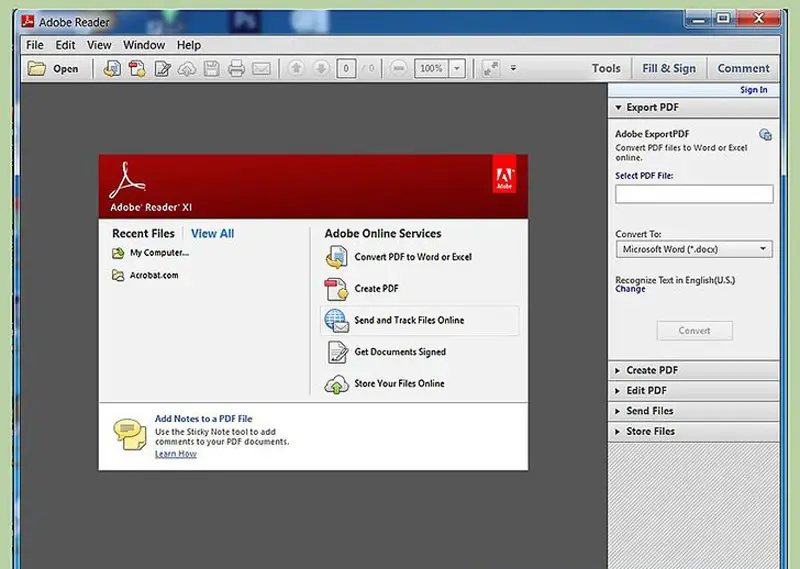Click Change recognition language link
This screenshot has height=569, width=800.
coord(630,289)
